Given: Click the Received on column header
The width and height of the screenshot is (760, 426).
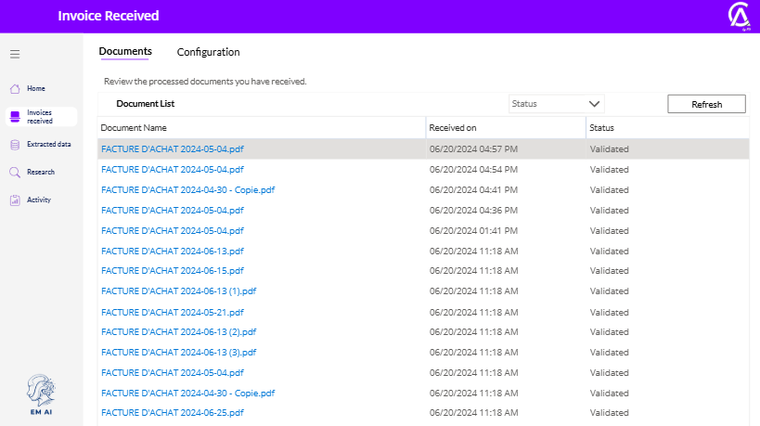Looking at the screenshot, I should (453, 128).
